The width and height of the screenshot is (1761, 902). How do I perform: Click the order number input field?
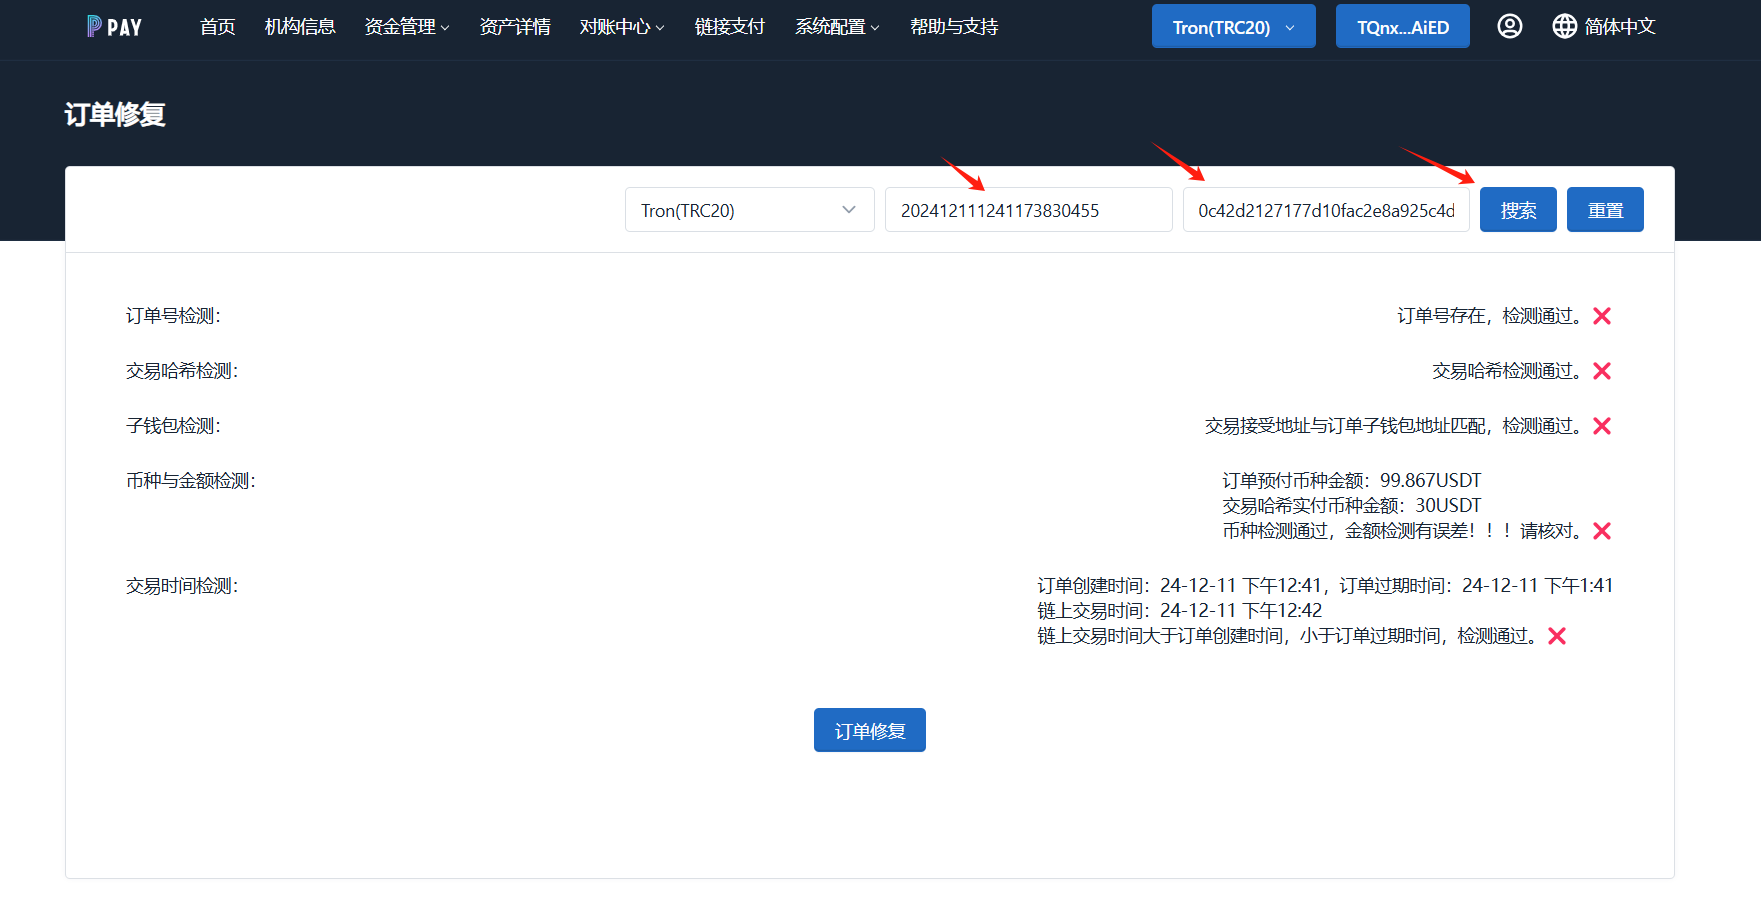1028,210
